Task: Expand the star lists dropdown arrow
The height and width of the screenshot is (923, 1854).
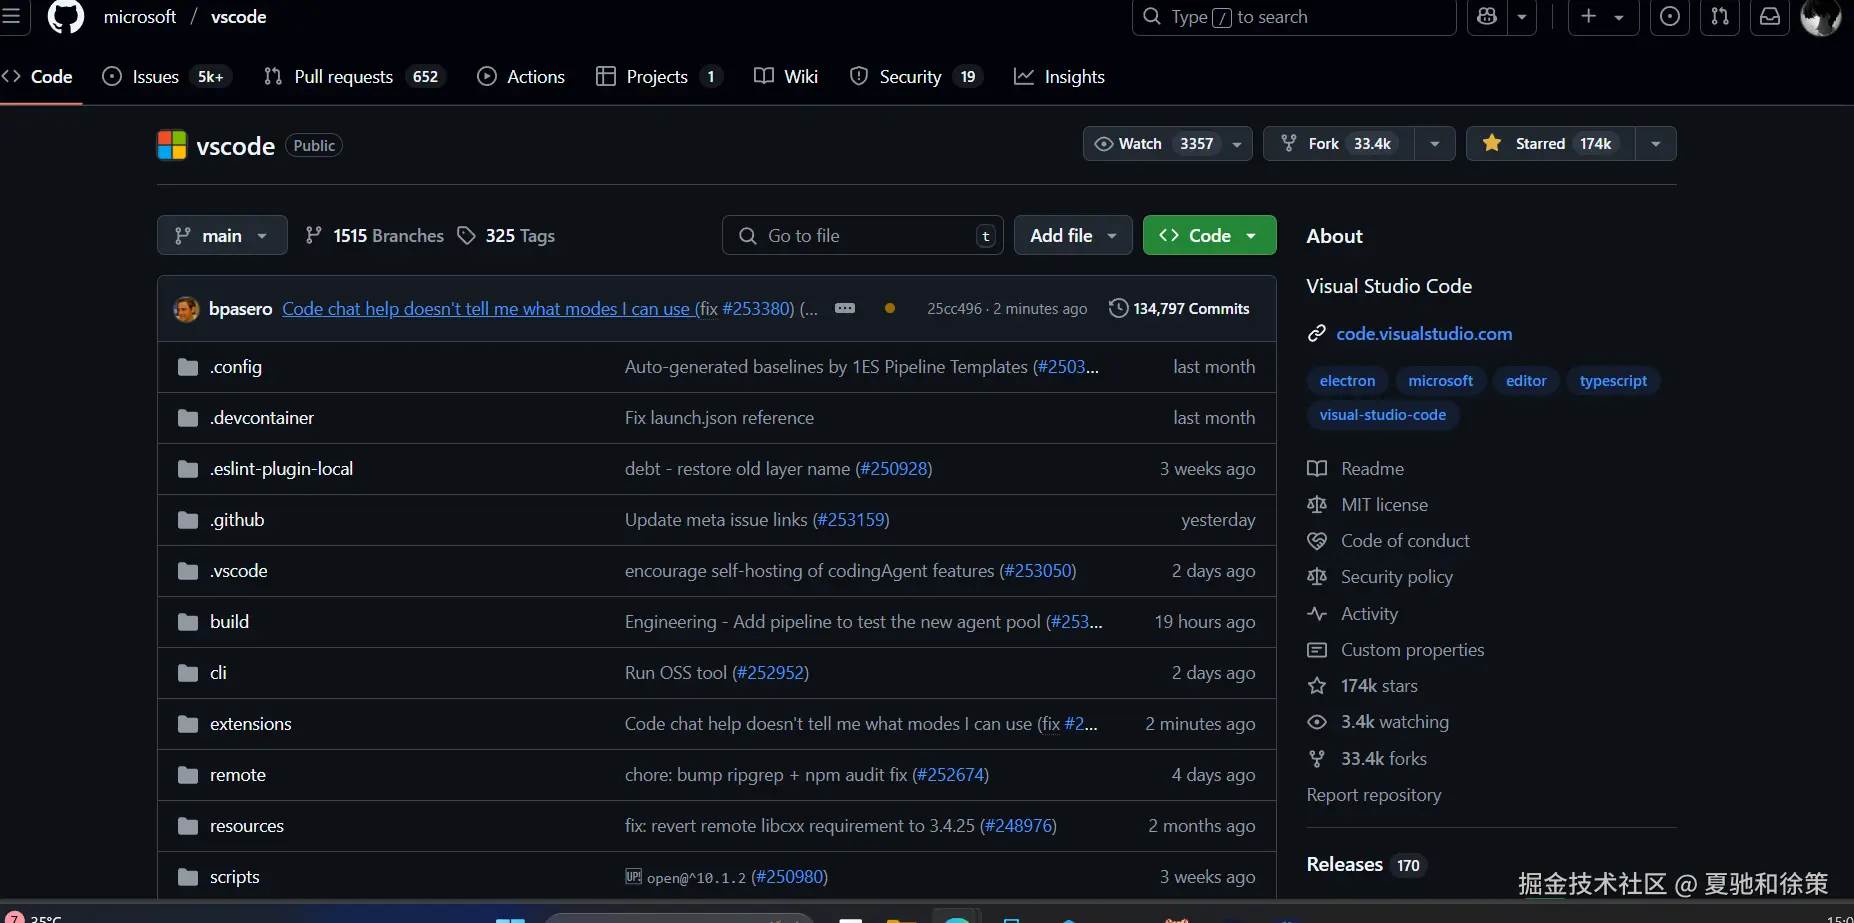Action: pos(1656,144)
